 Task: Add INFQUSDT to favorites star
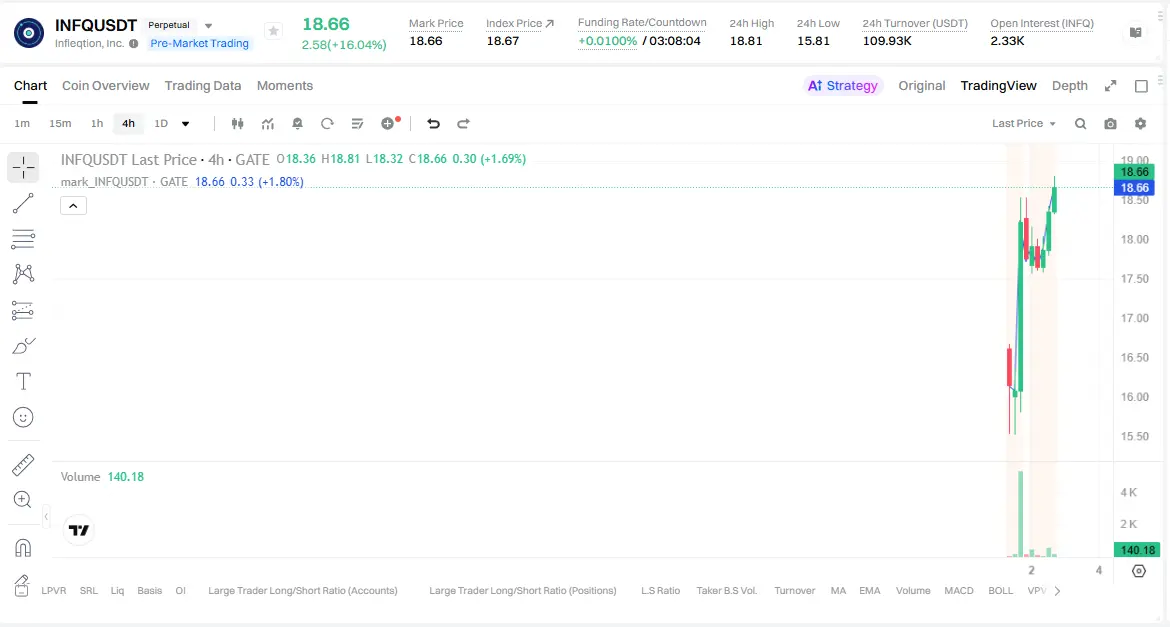(274, 31)
